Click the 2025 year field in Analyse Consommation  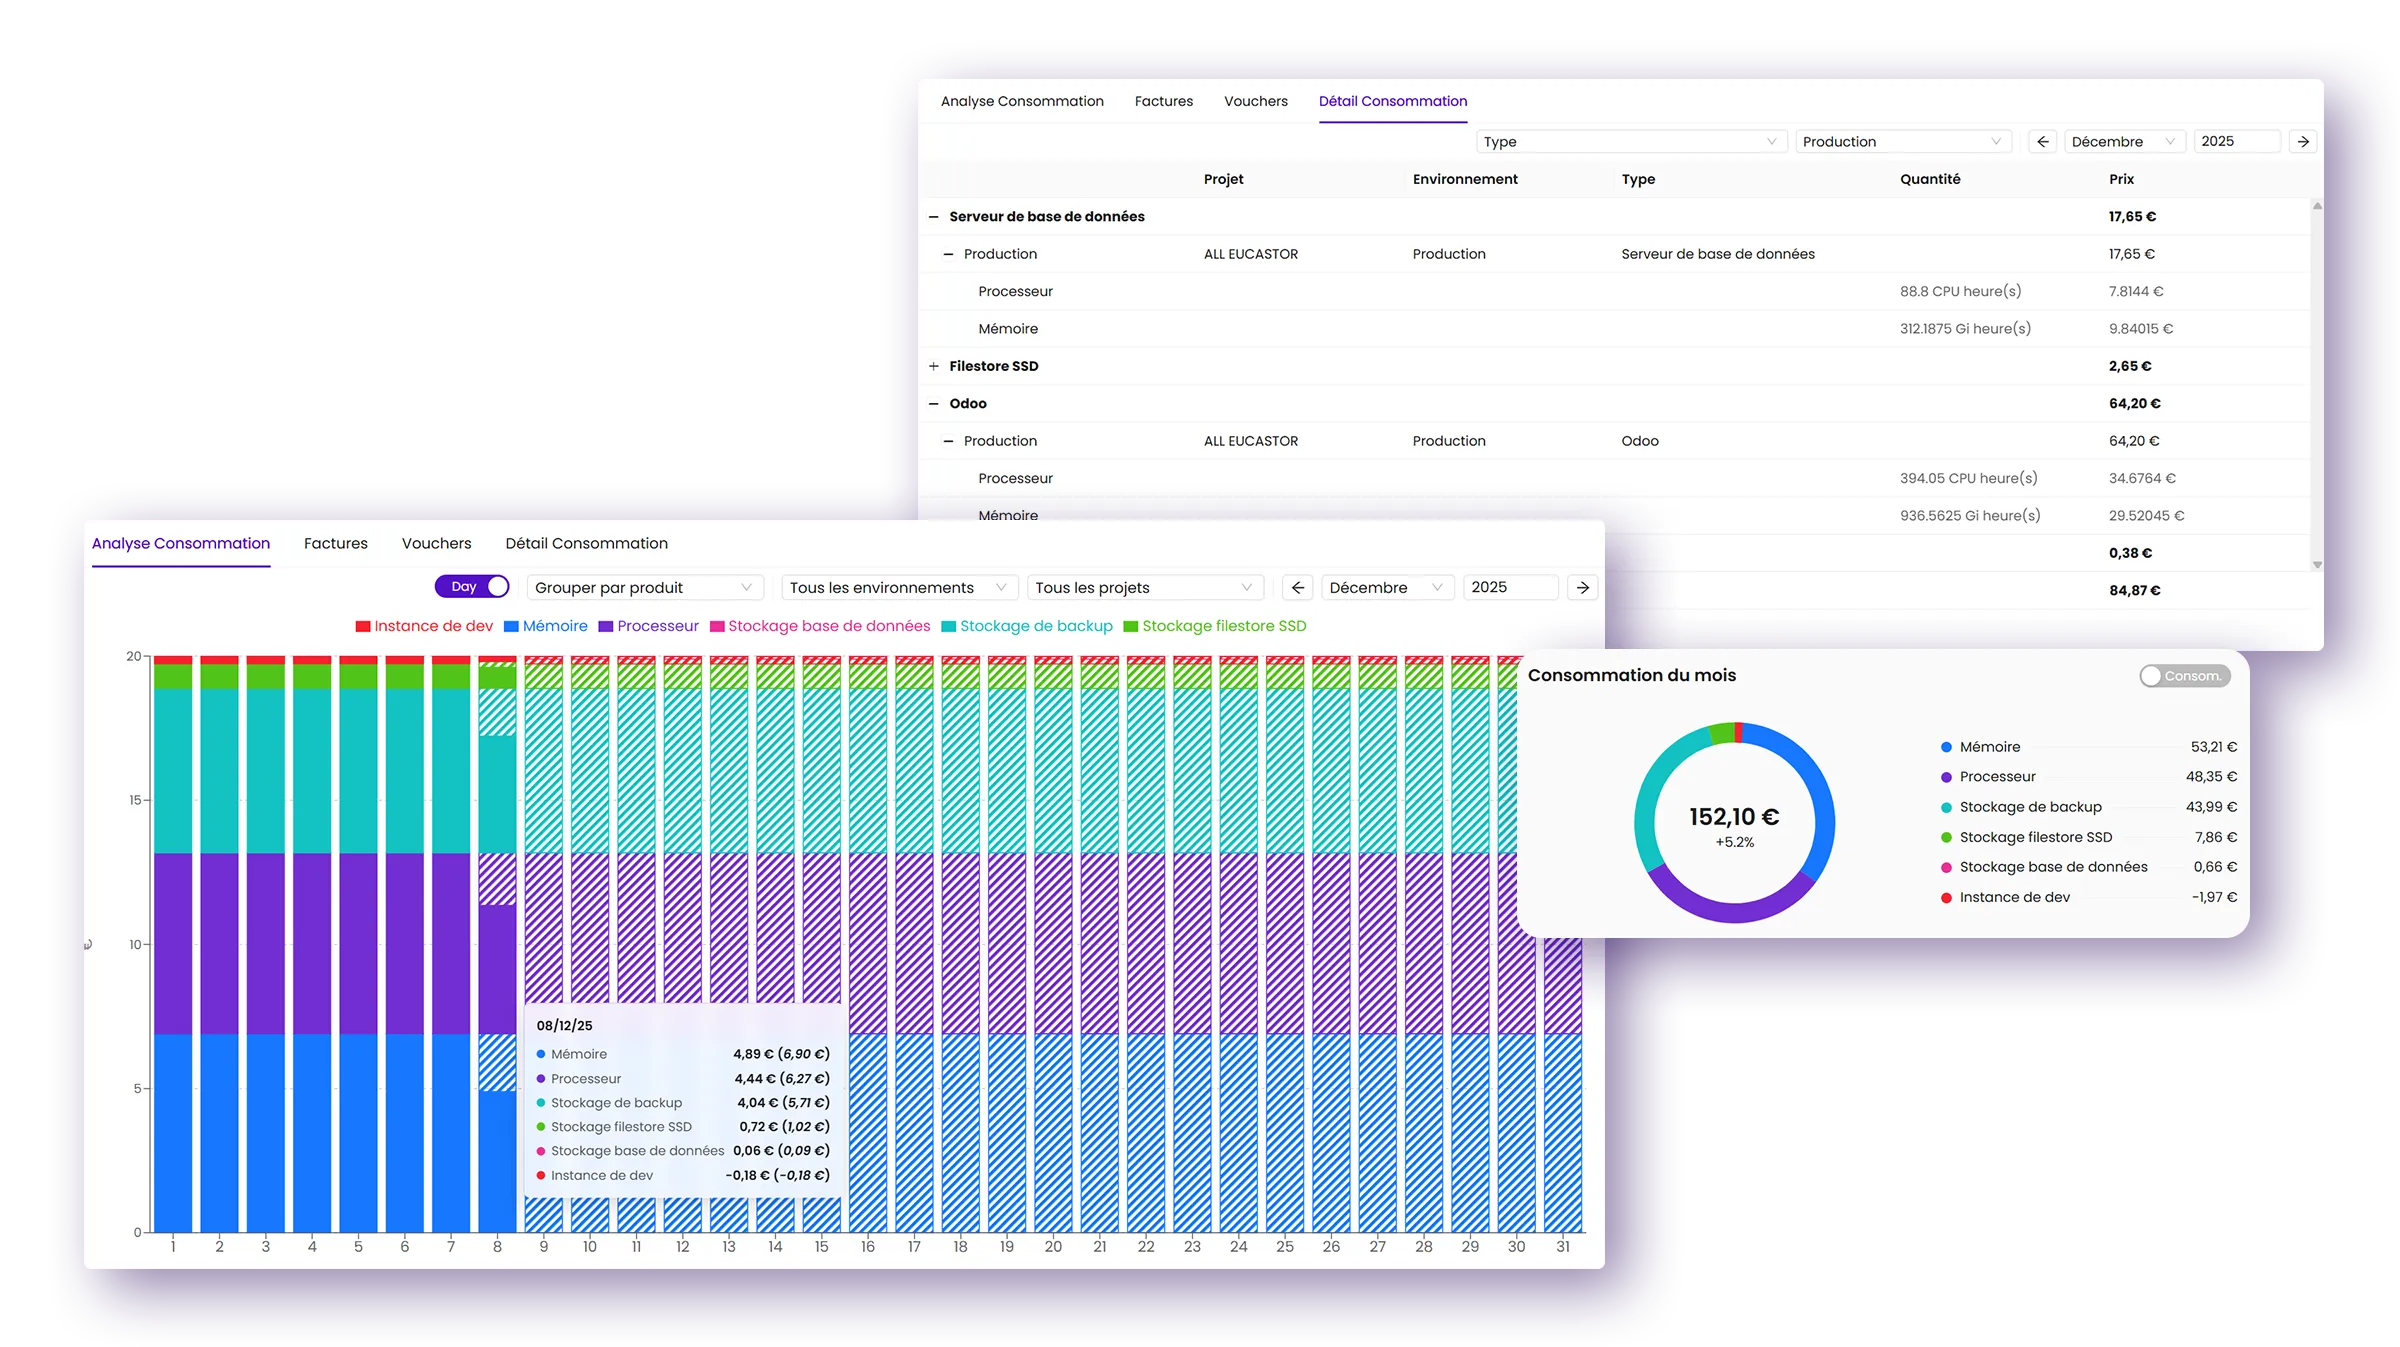tap(1509, 587)
